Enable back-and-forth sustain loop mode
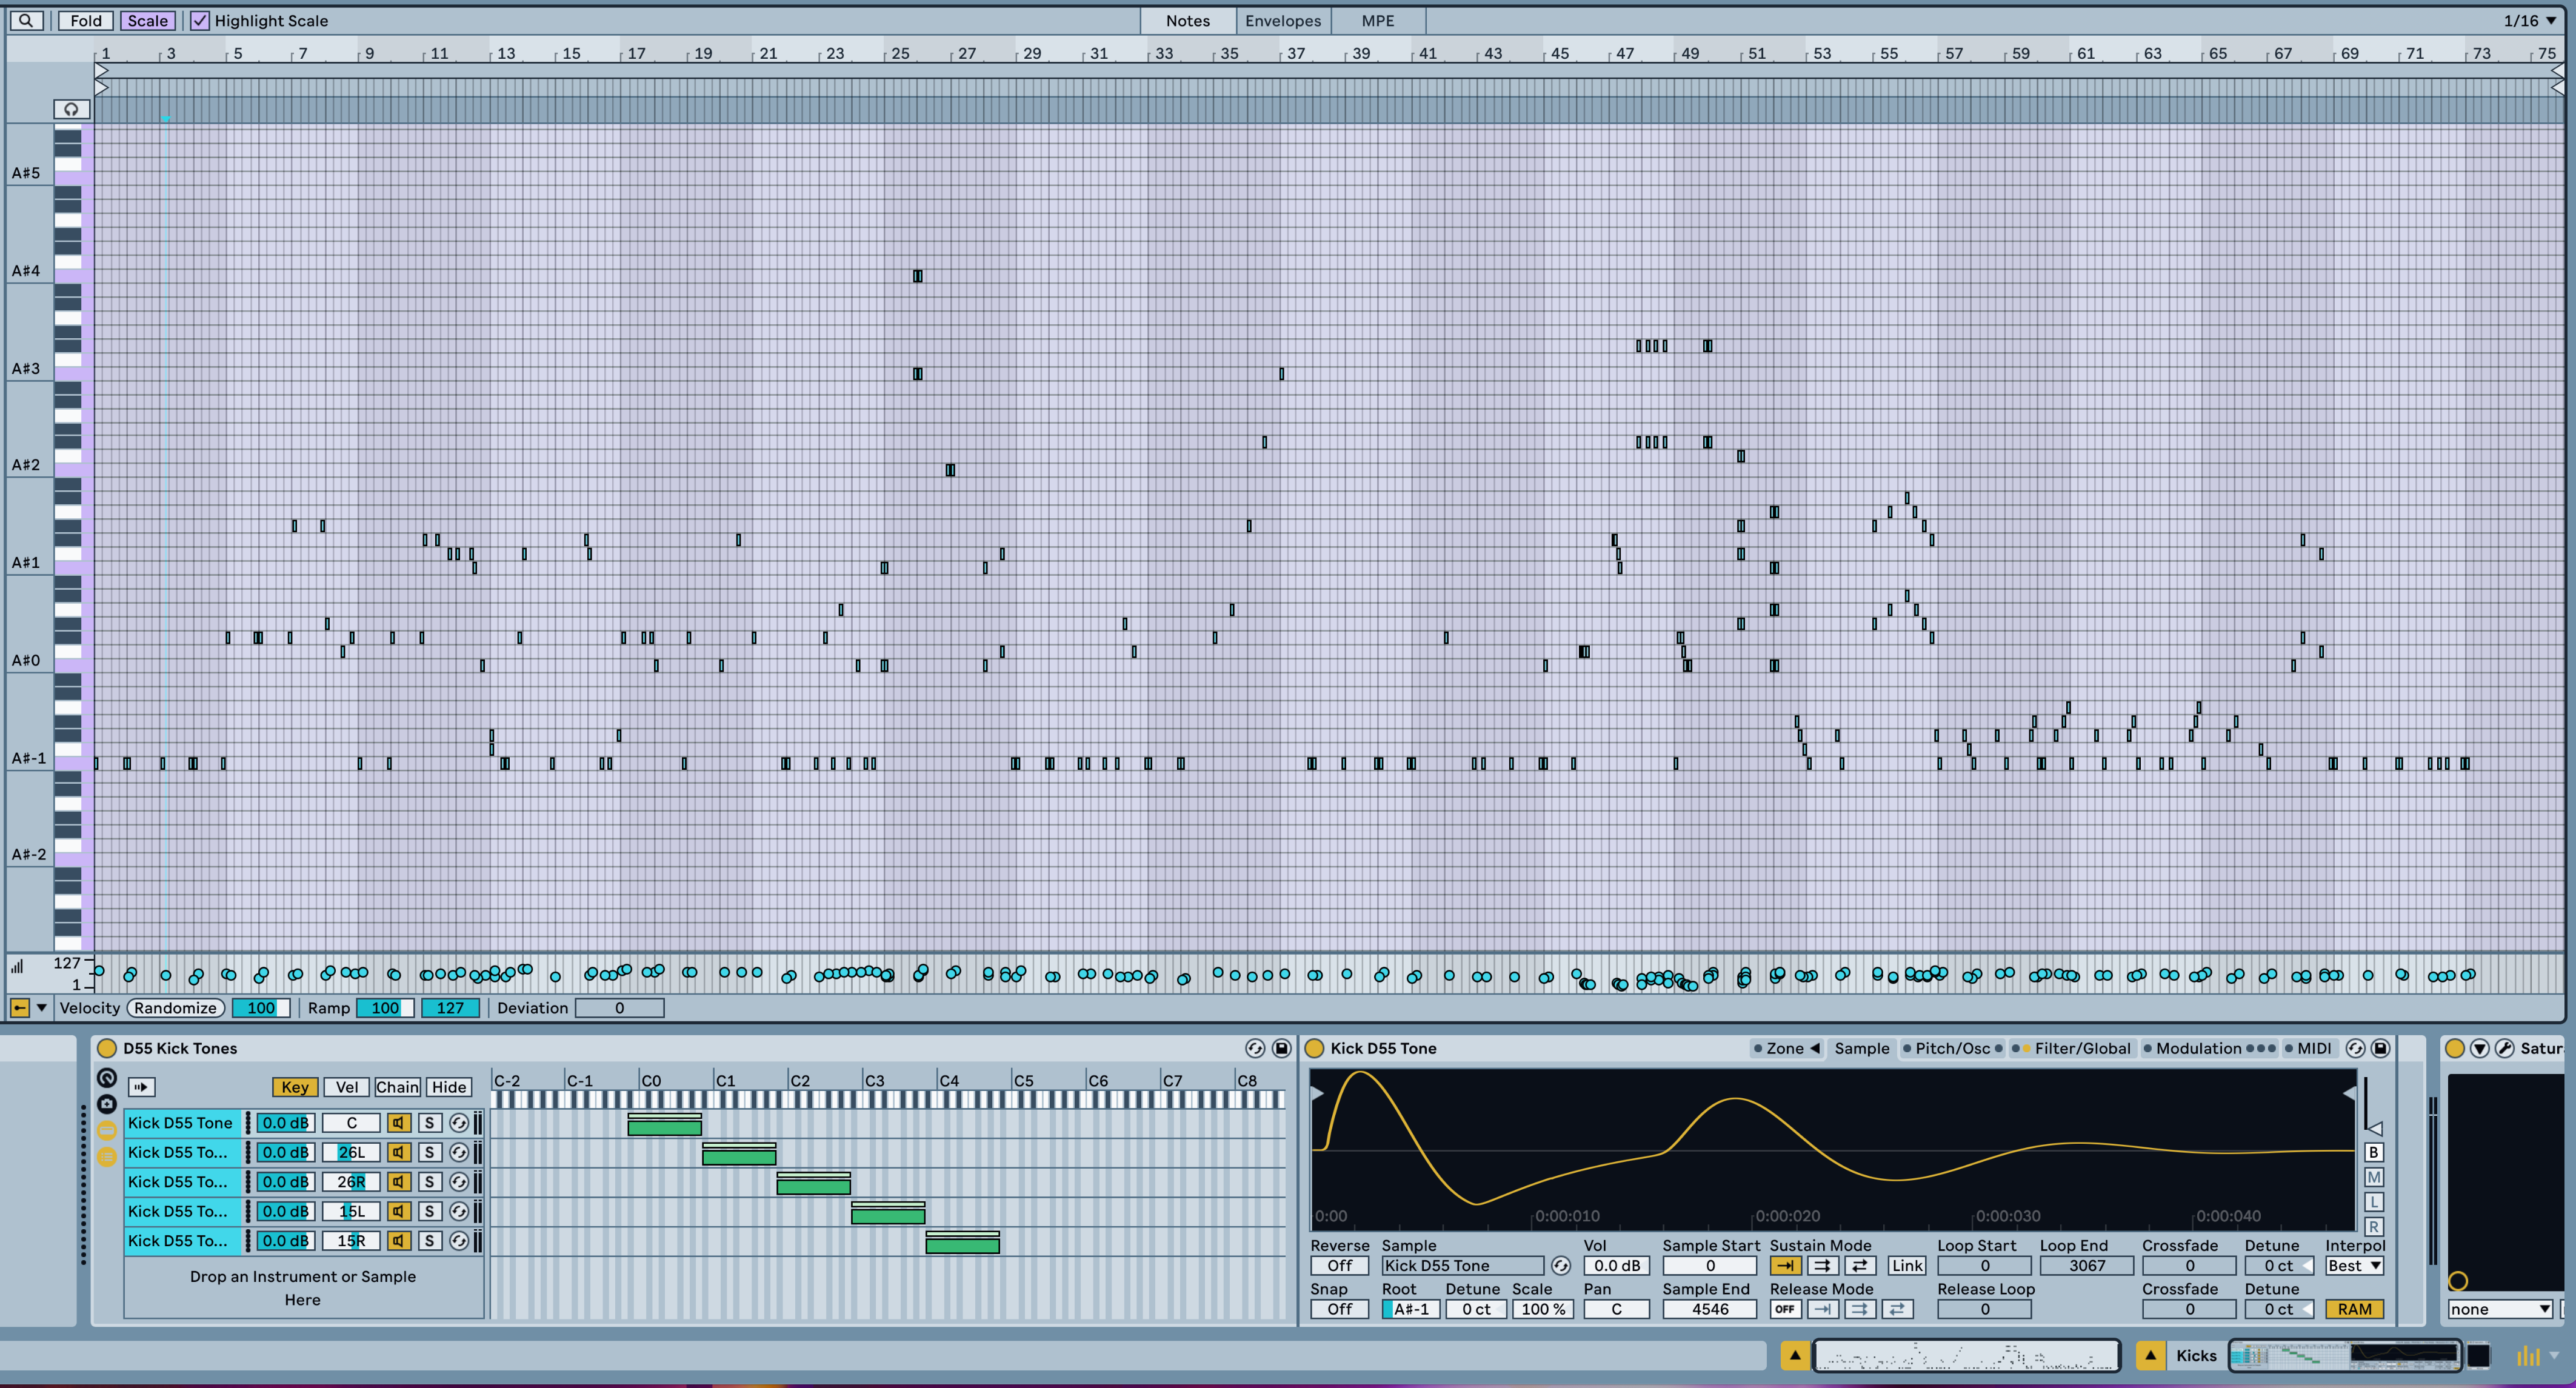 [x=1860, y=1266]
